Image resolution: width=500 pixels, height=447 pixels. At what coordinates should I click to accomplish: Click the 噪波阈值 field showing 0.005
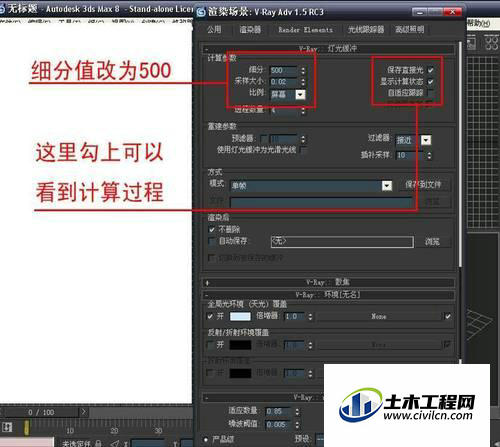[x=278, y=425]
